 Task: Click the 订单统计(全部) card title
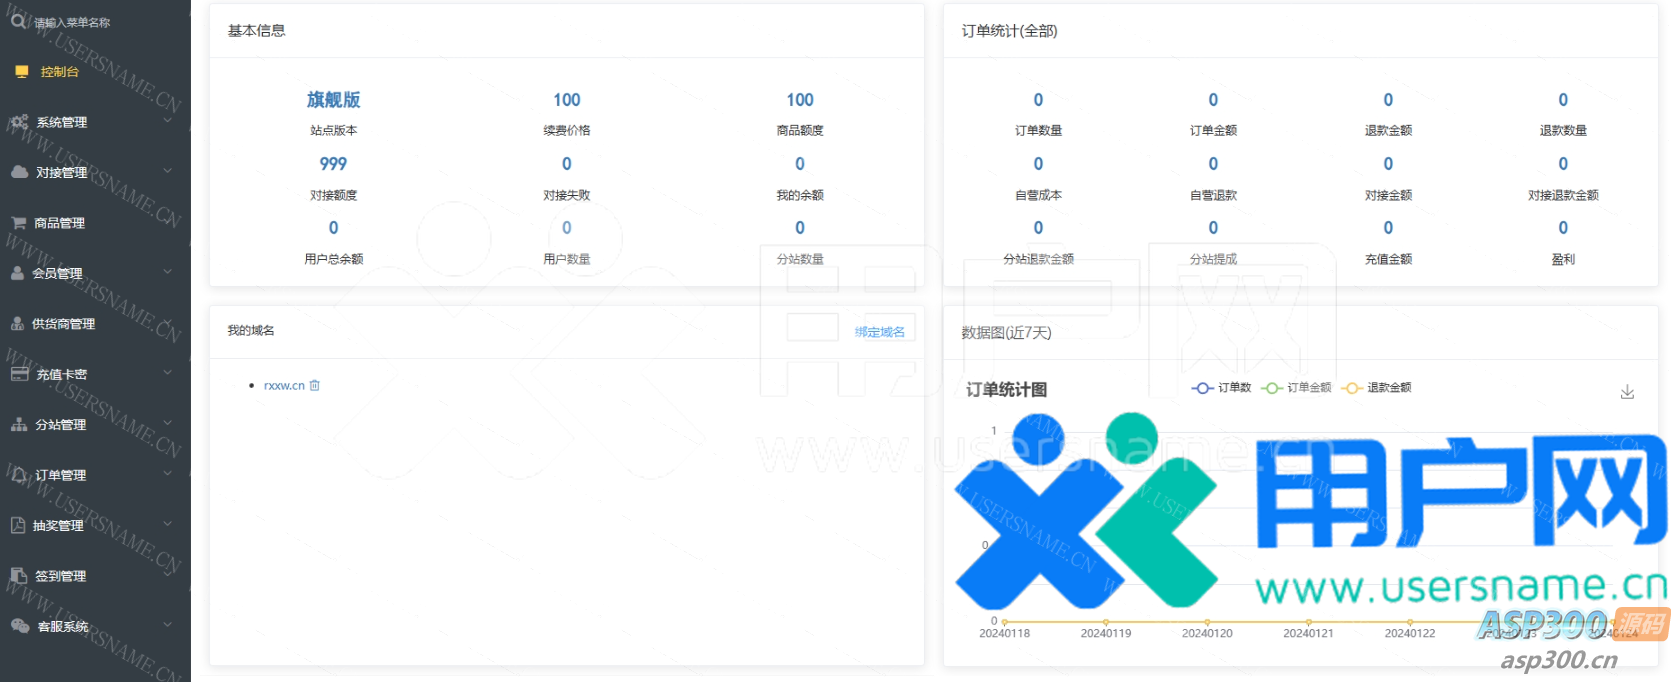point(1010,31)
